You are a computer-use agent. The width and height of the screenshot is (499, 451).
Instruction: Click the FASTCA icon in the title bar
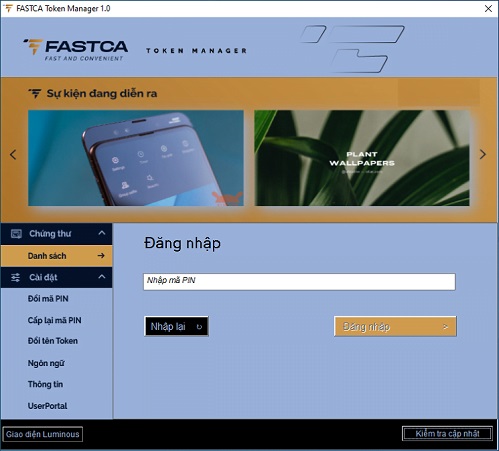point(8,8)
